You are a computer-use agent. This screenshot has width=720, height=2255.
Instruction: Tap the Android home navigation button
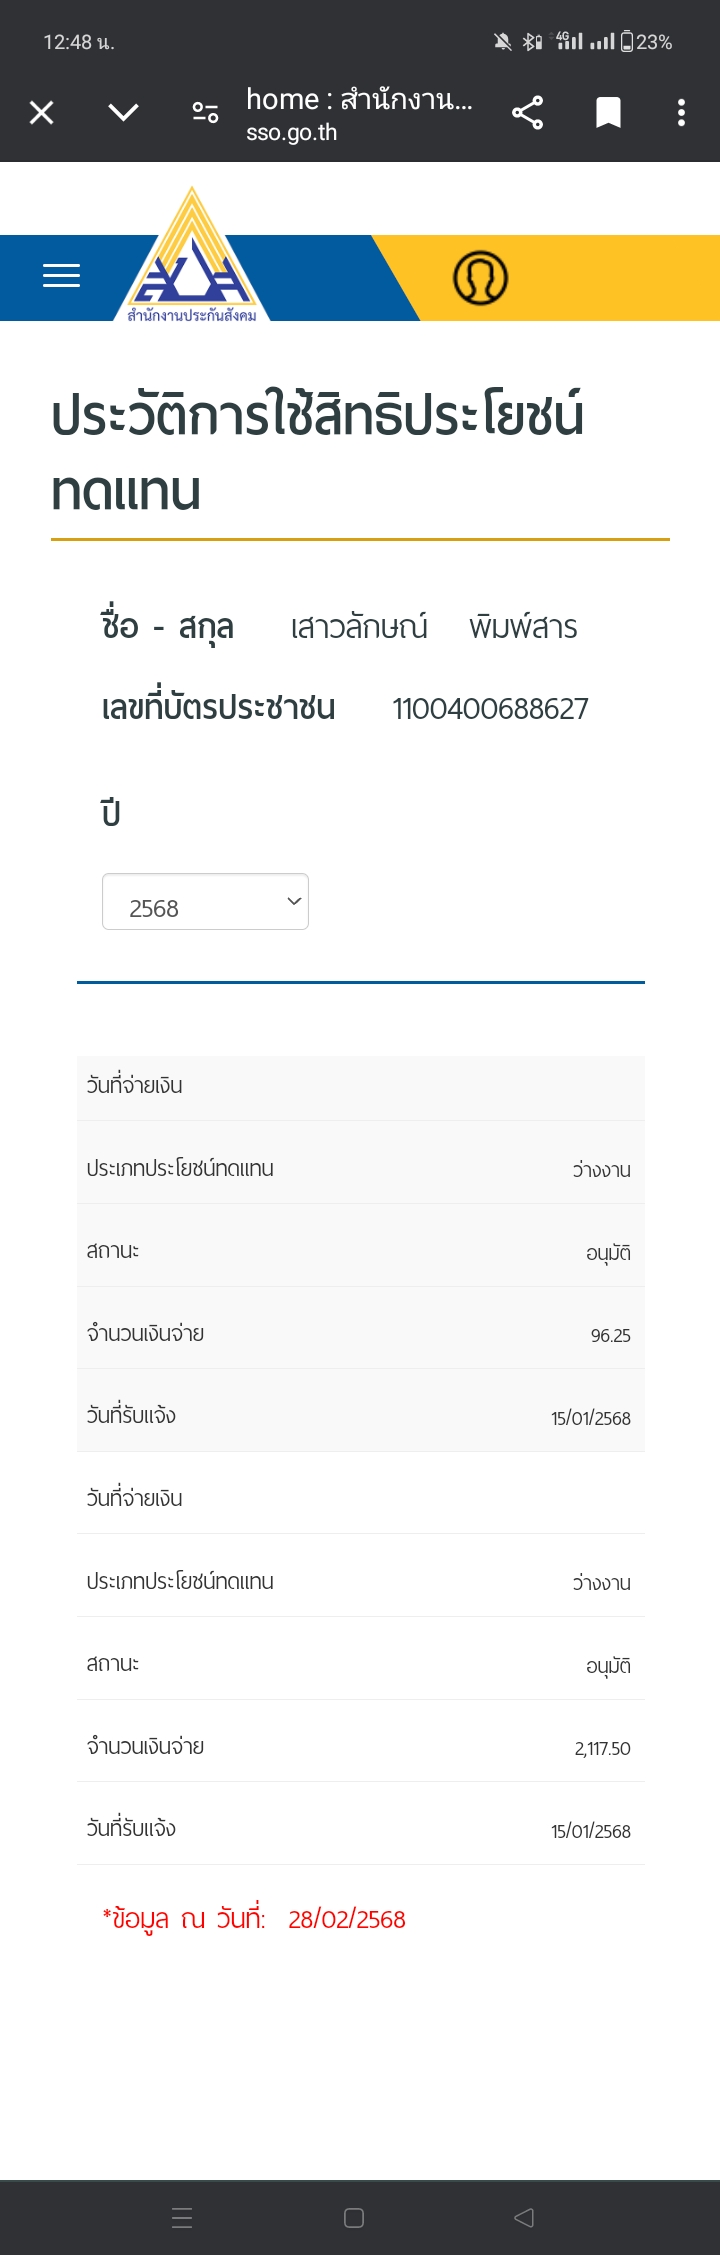click(x=354, y=2217)
